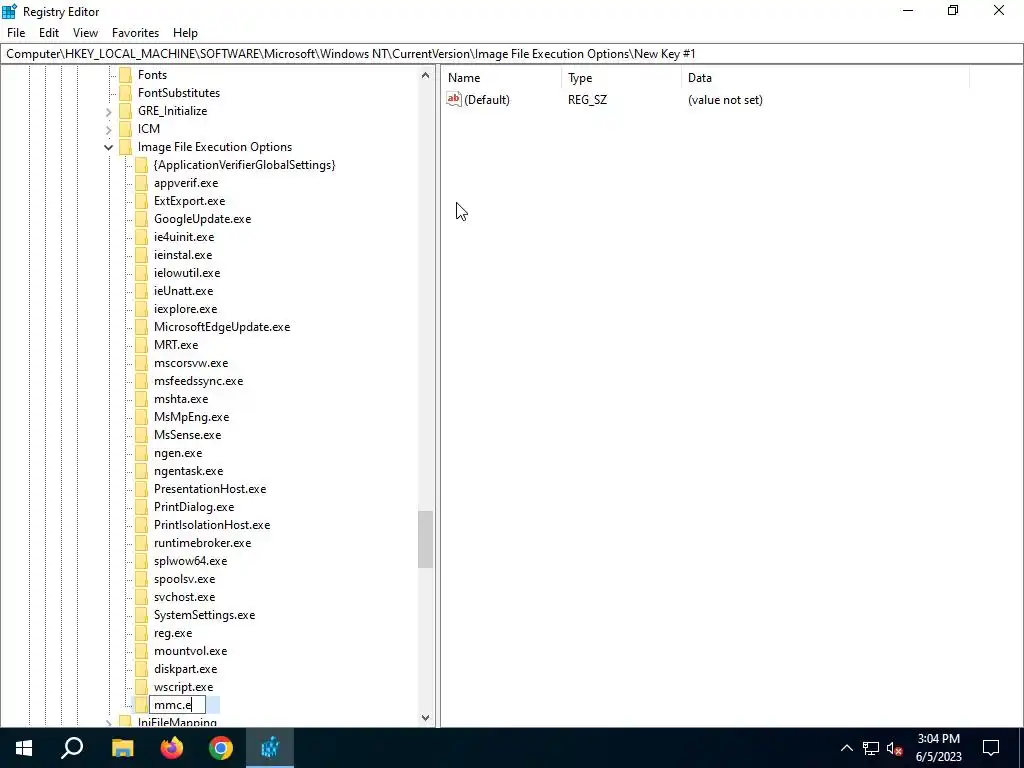Click the key rename box containing mmc.e
The height and width of the screenshot is (768, 1024).
(x=178, y=705)
